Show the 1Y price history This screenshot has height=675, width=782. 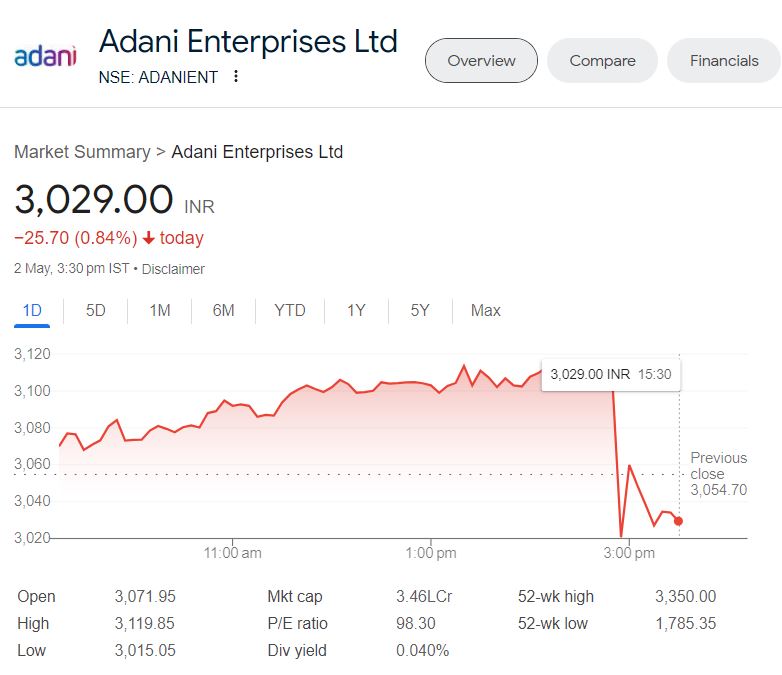pos(356,311)
